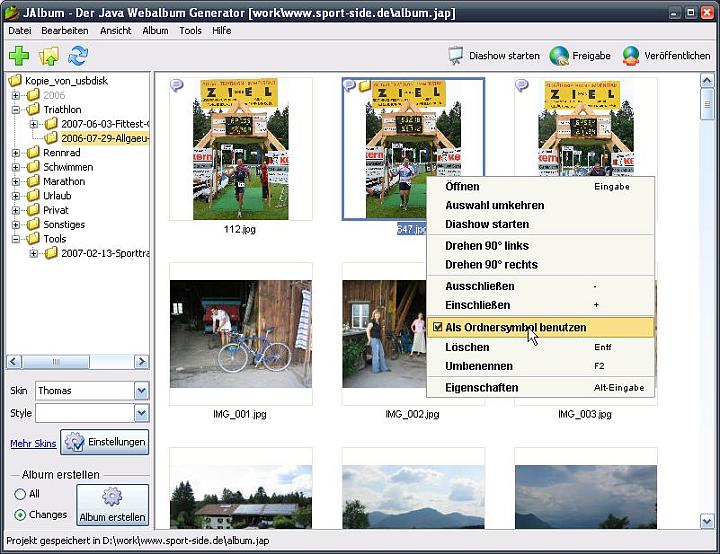Expand the 2007-02-13-Sporttra folder node
Screen dimensions: 720x554
(x=34, y=253)
